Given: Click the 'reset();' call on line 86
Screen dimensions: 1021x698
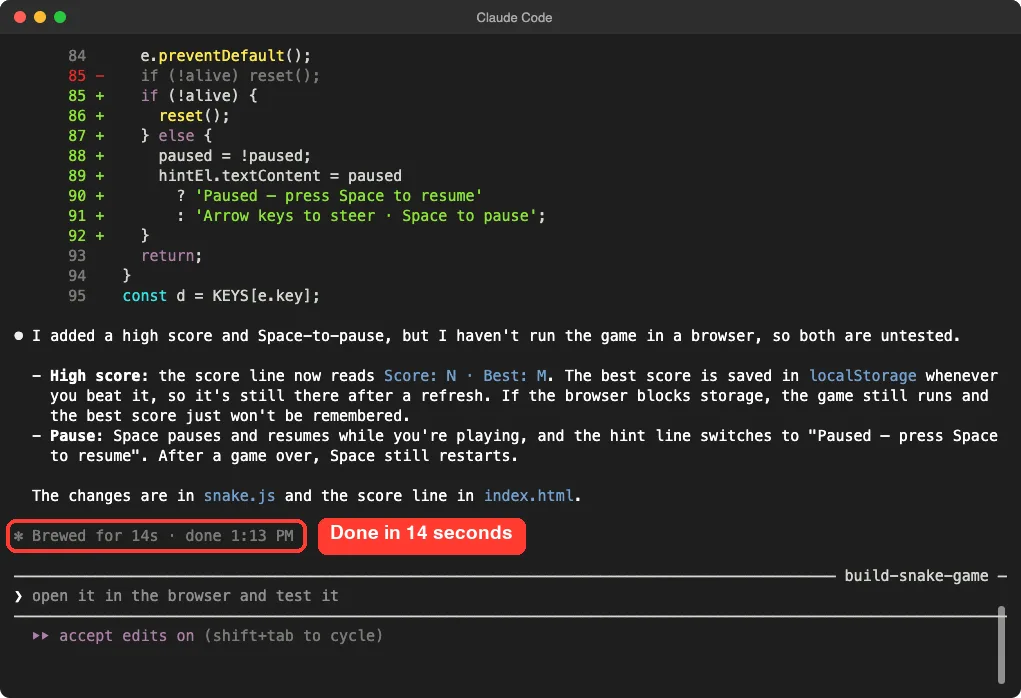Looking at the screenshot, I should point(194,116).
